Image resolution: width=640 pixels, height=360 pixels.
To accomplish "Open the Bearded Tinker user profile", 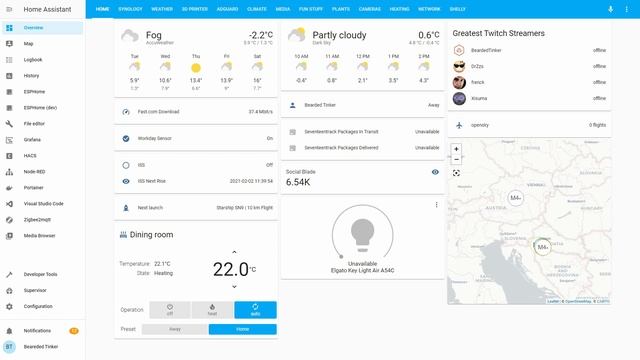I will [x=42, y=347].
